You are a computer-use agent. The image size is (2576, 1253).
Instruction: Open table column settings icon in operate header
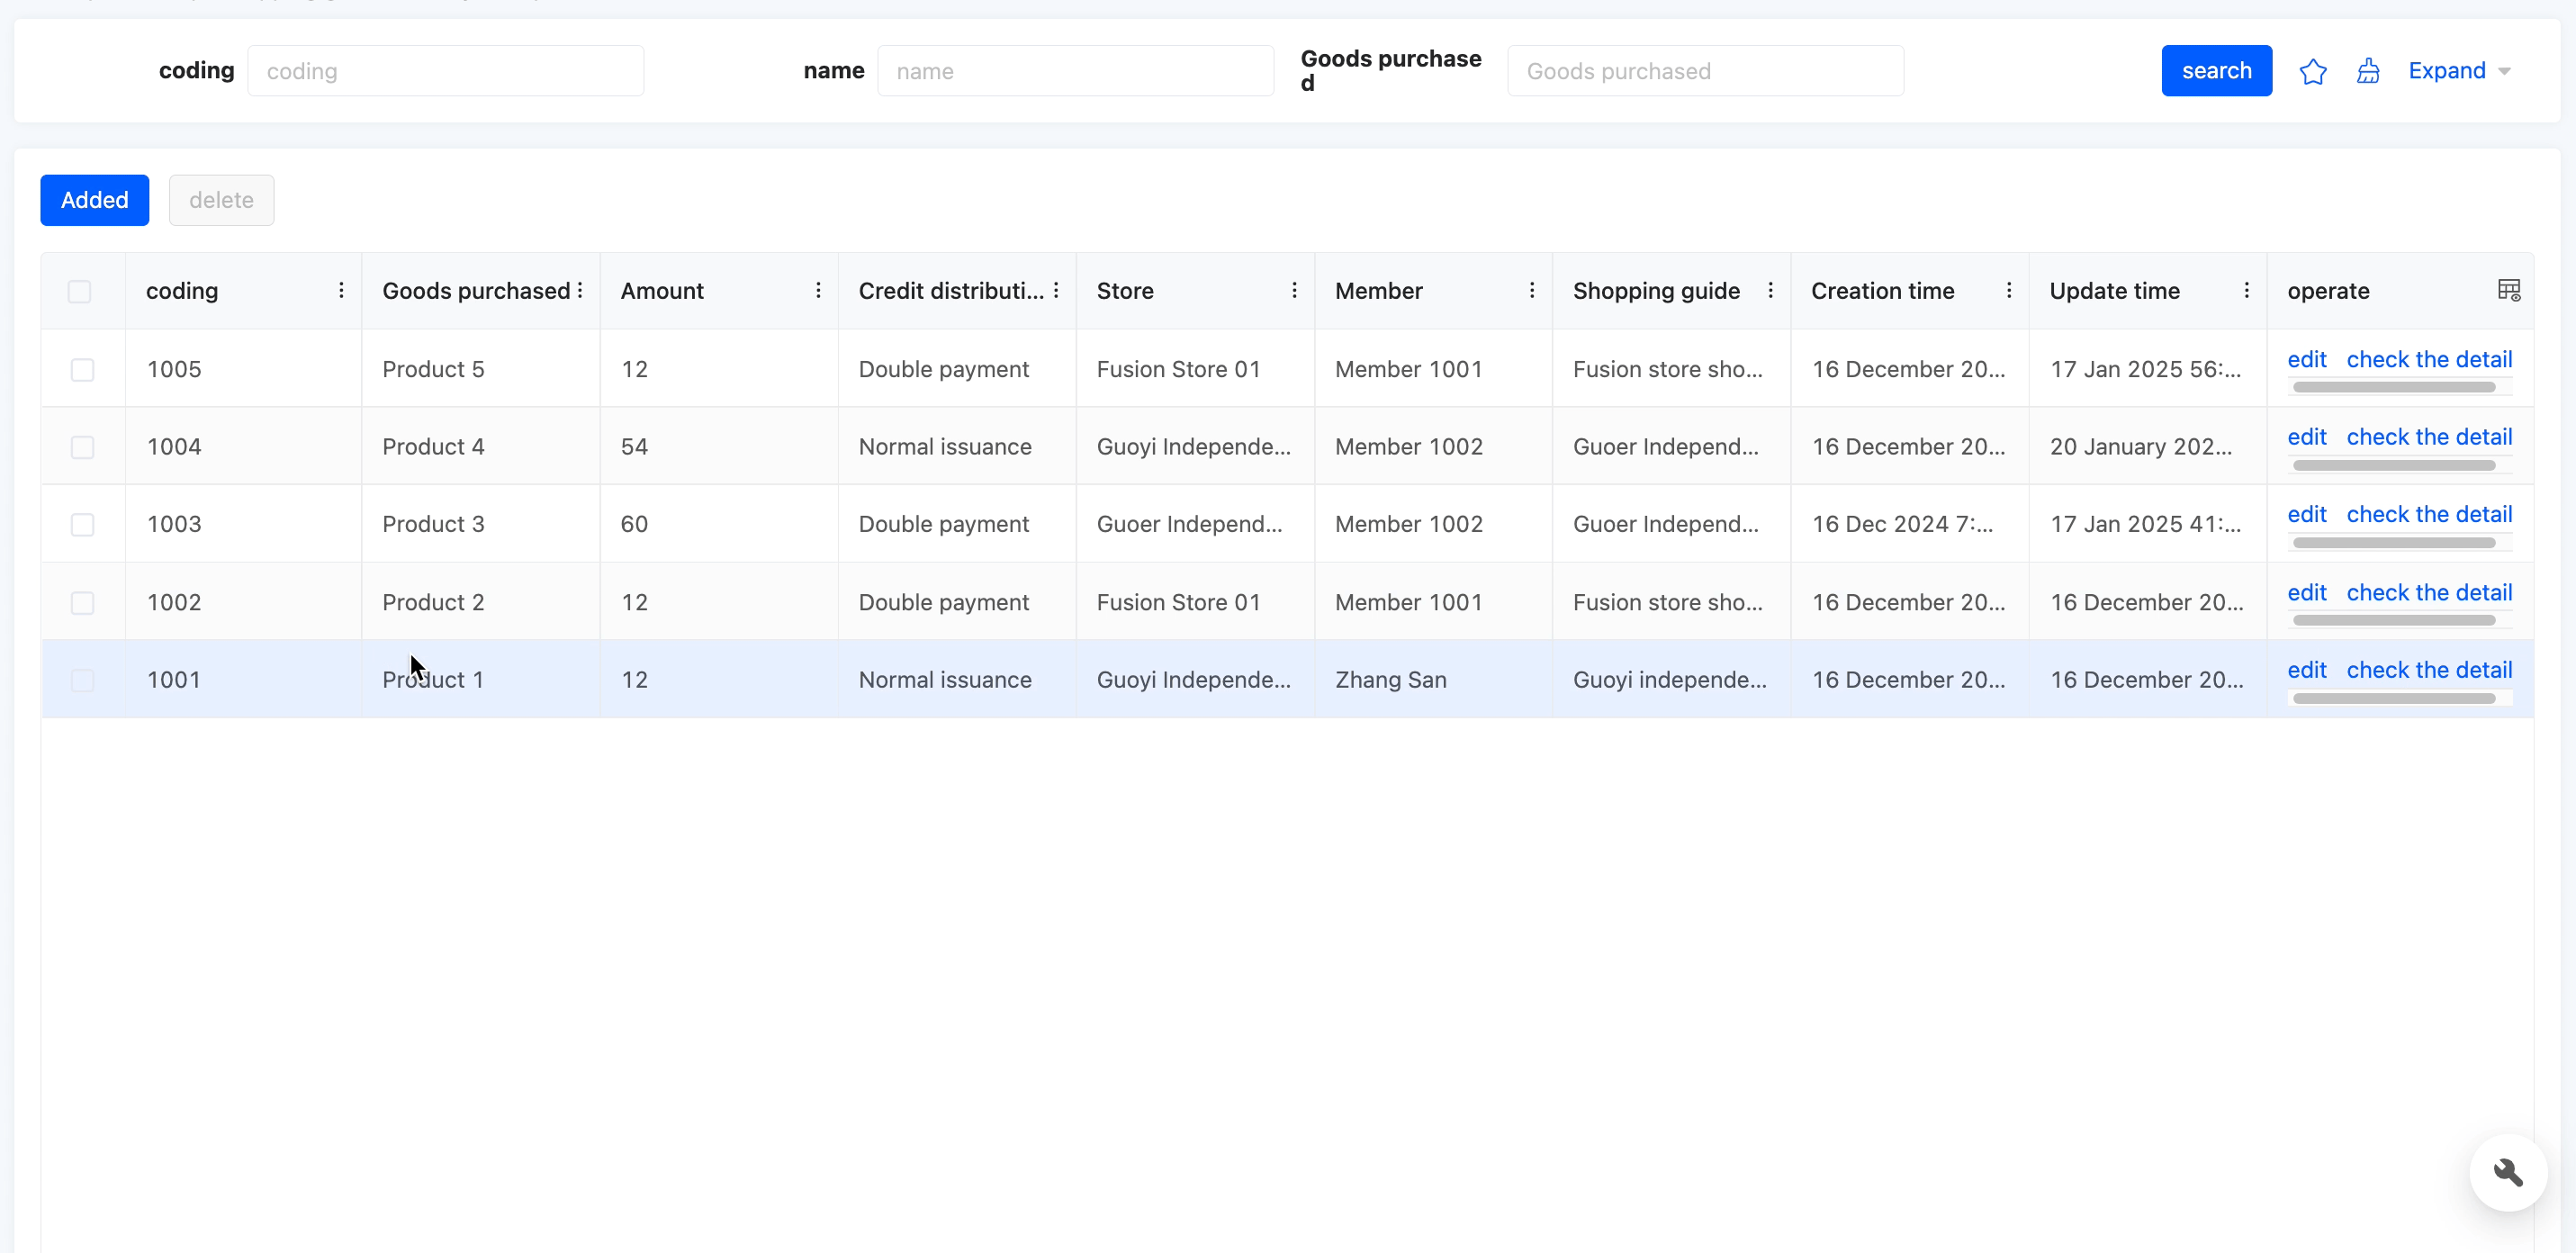click(x=2508, y=290)
